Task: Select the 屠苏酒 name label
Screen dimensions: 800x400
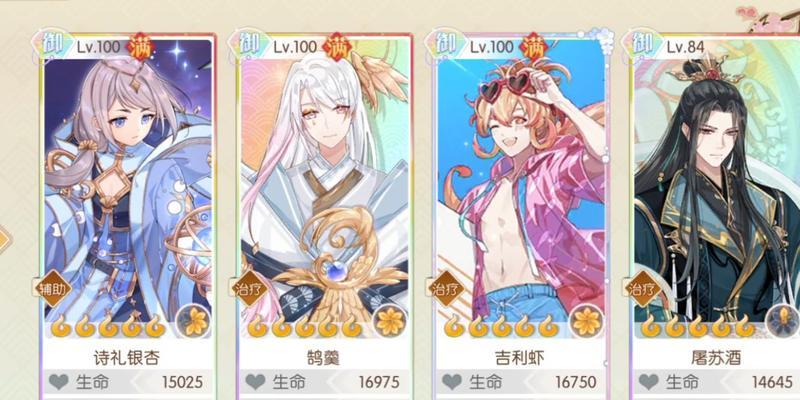Action: pyautogui.click(x=716, y=357)
